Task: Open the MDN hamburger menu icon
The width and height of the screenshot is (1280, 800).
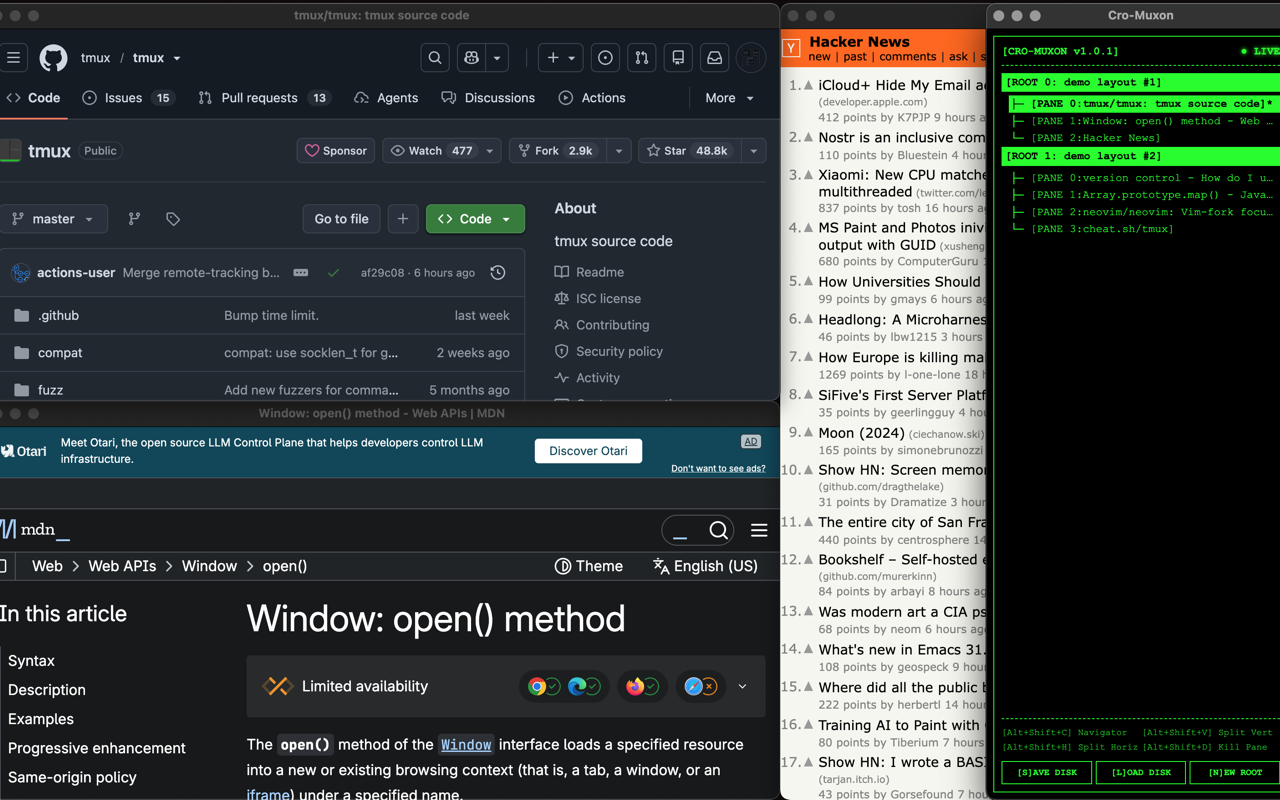Action: pos(759,531)
